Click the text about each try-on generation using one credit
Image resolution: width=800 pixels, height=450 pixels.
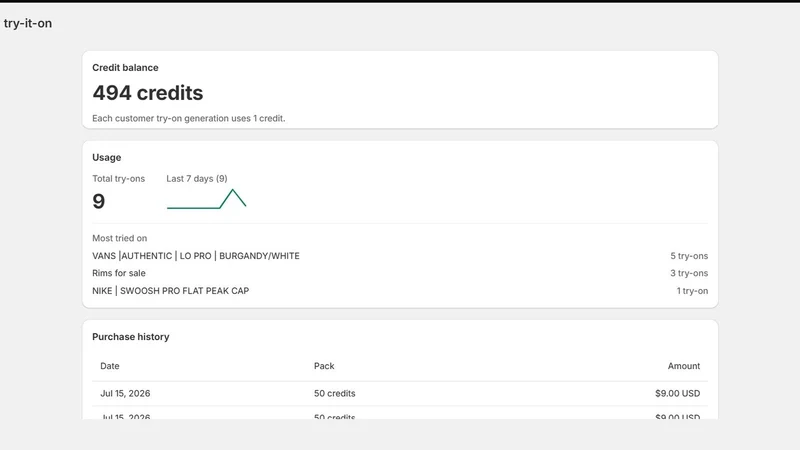188,118
